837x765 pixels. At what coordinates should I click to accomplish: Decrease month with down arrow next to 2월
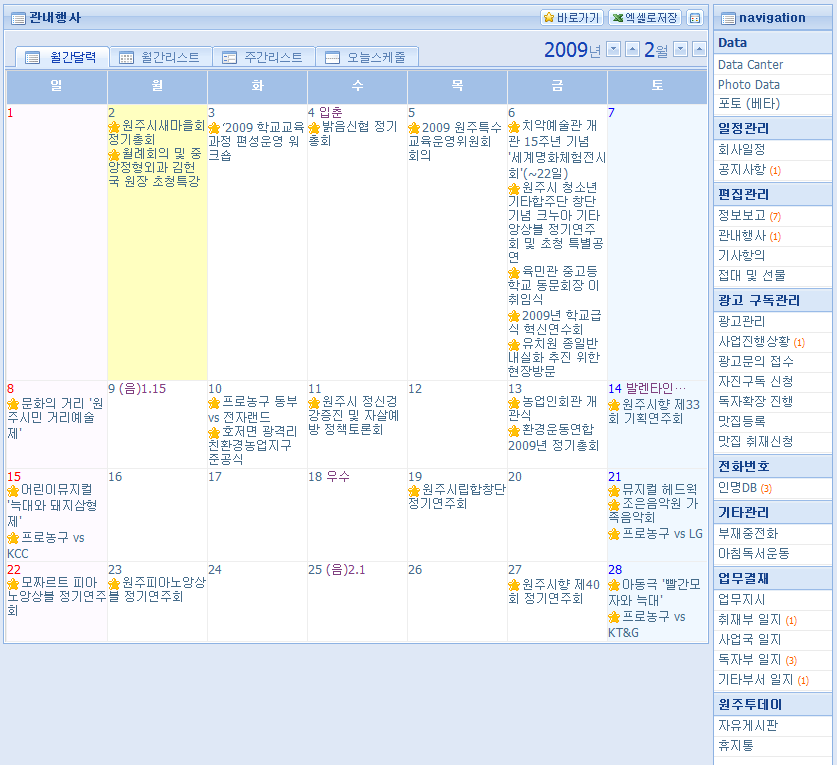point(681,50)
